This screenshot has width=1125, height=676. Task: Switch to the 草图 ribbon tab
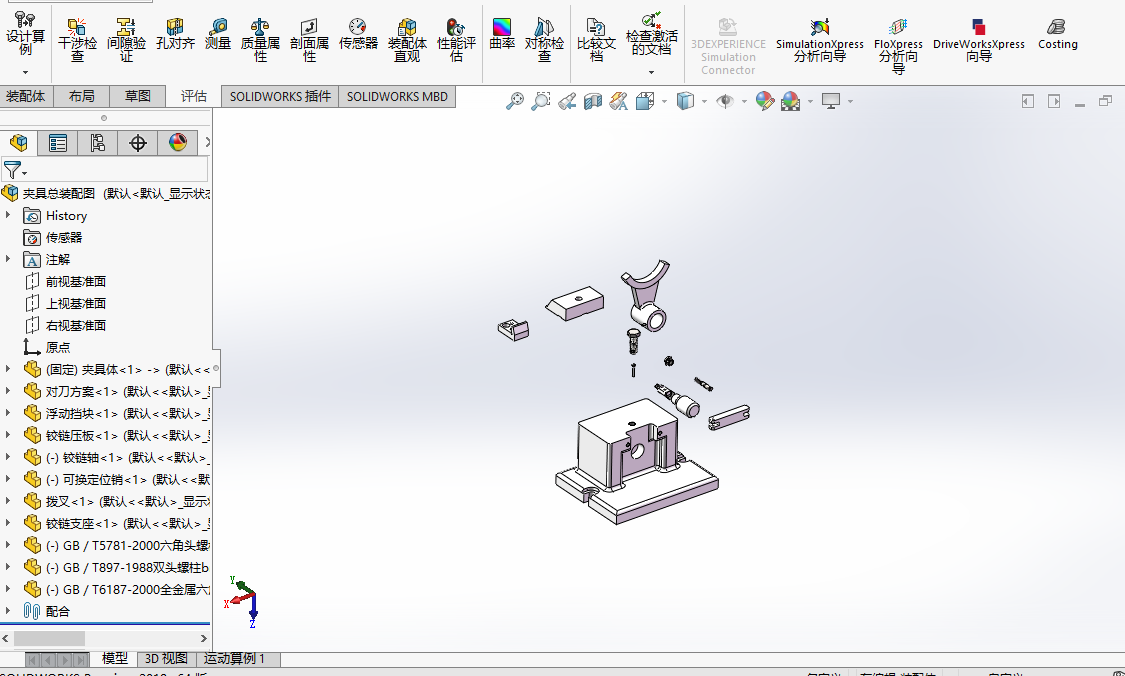click(x=137, y=96)
